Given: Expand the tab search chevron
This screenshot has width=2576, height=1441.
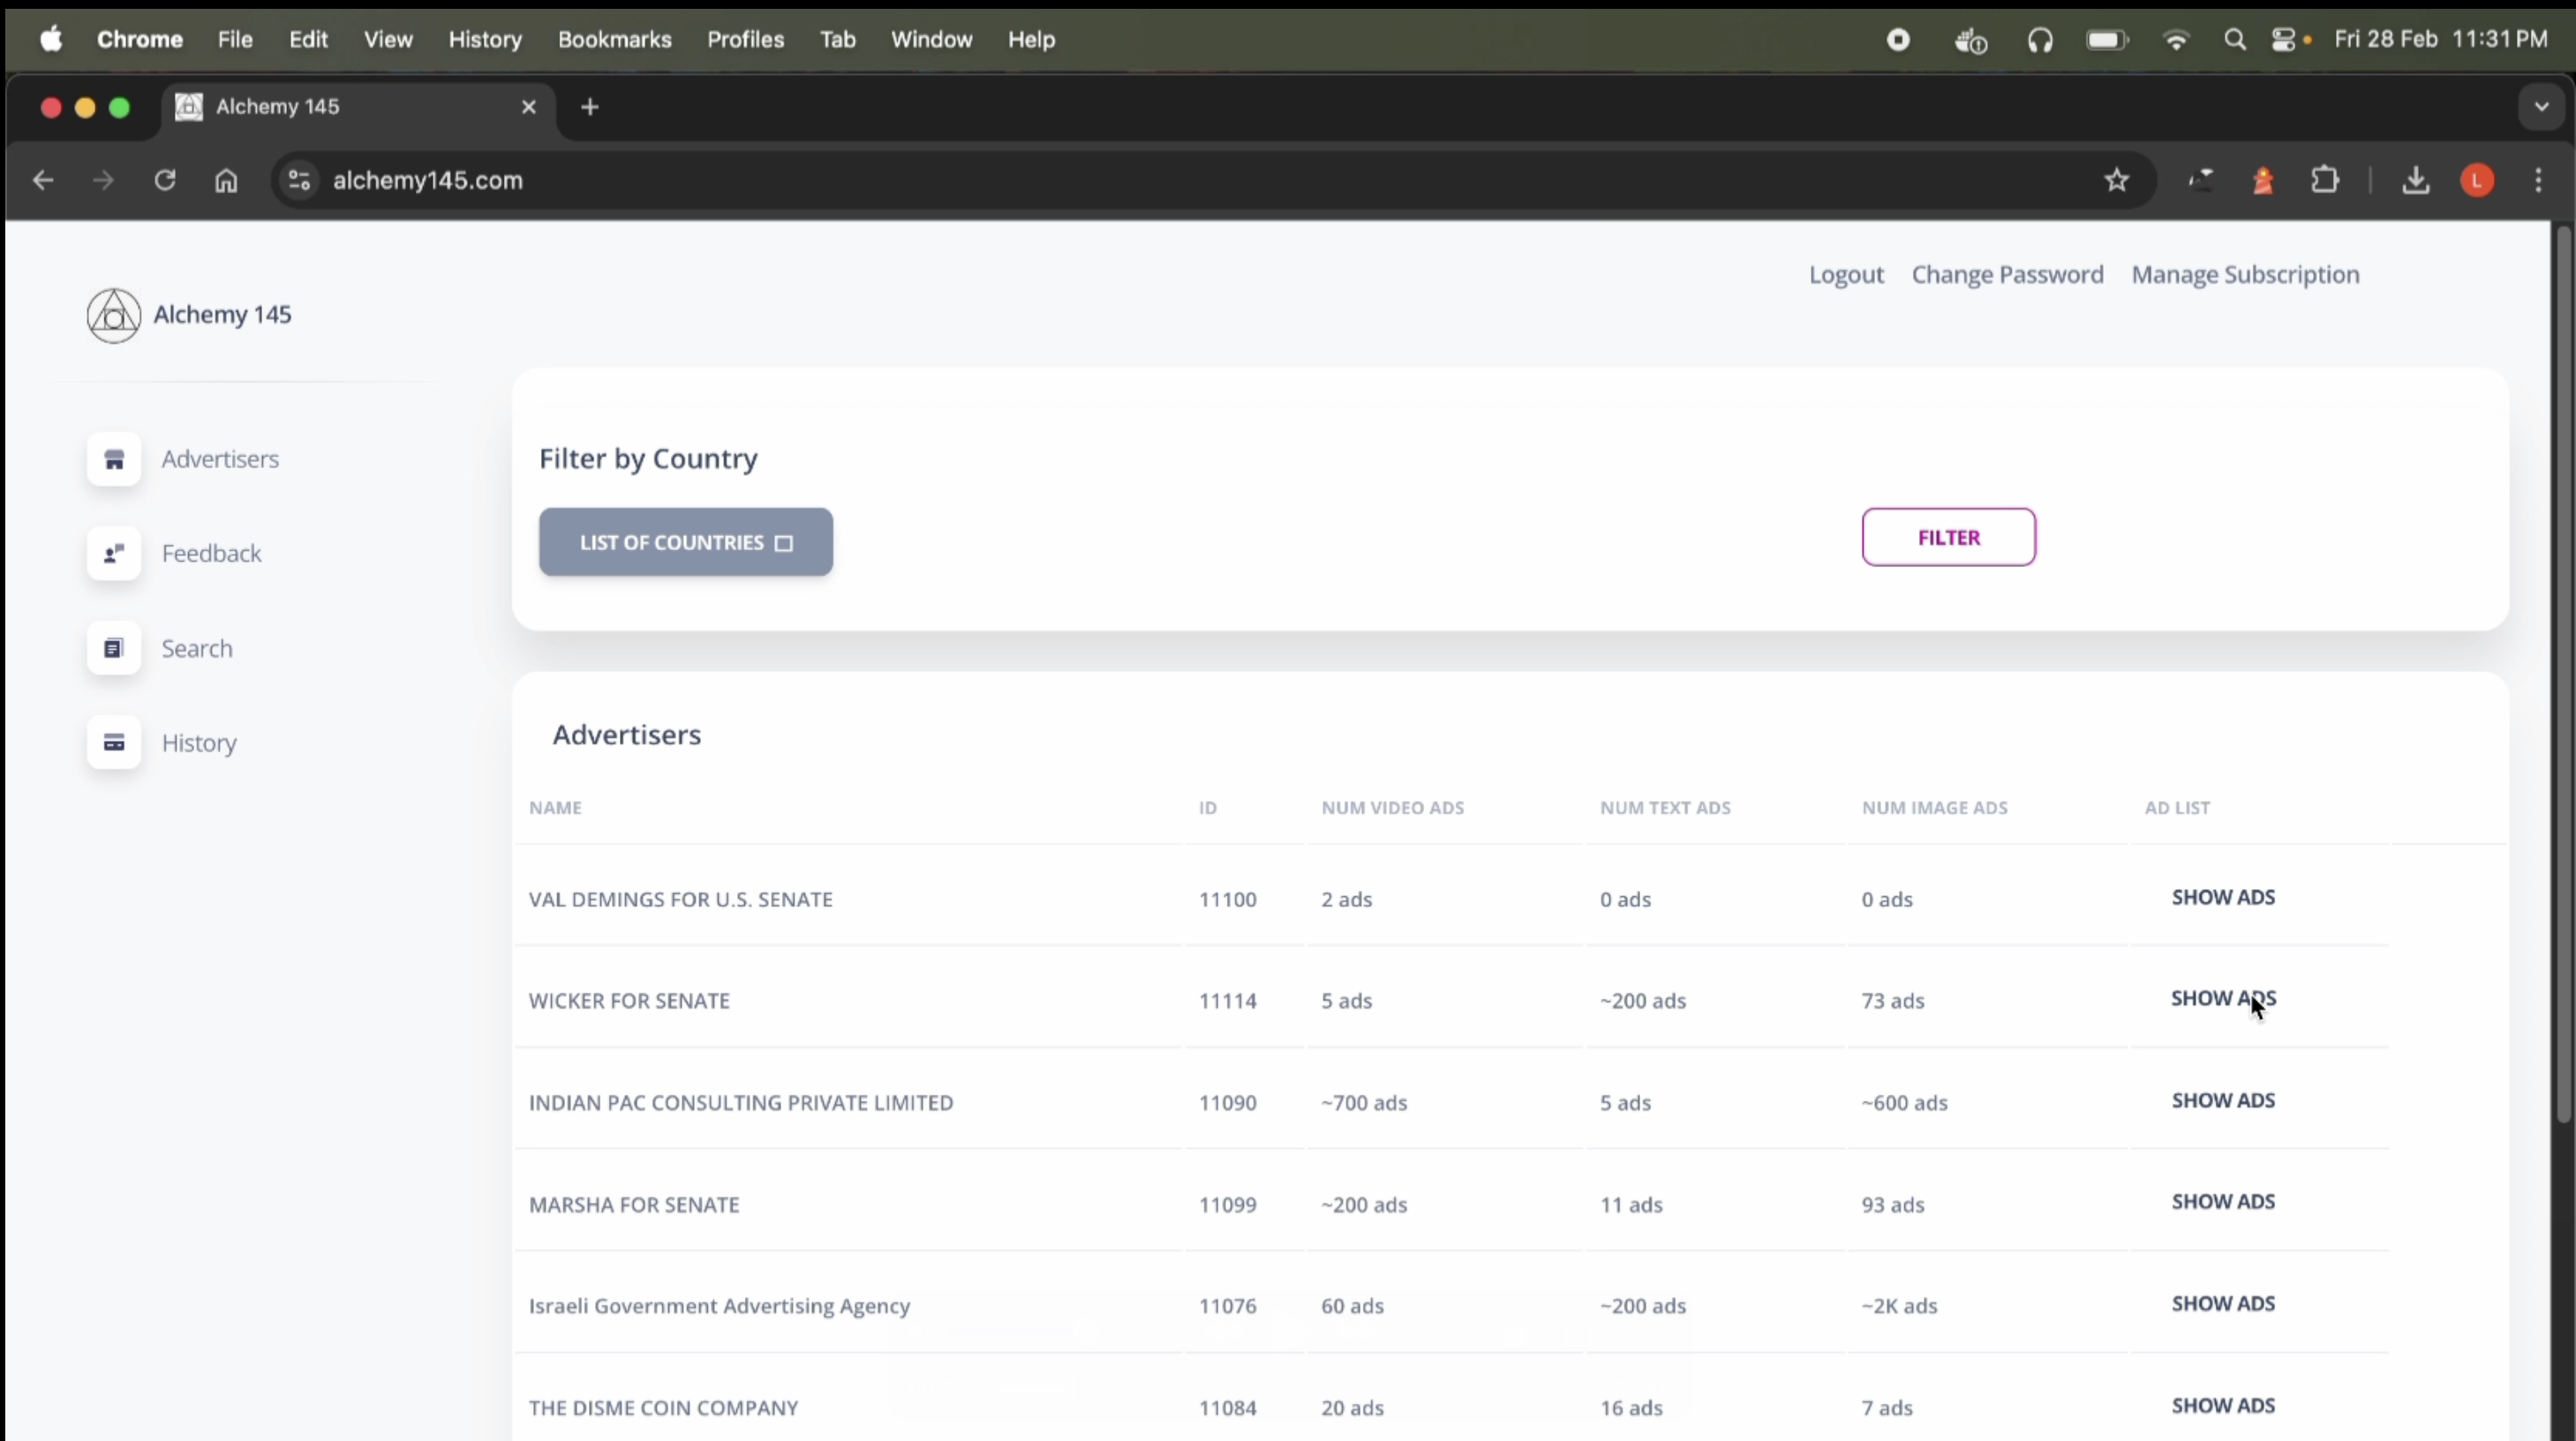Looking at the screenshot, I should pyautogui.click(x=2541, y=107).
